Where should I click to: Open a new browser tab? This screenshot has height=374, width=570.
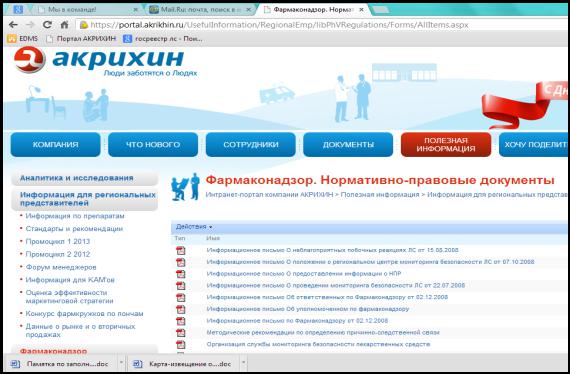coord(381,10)
